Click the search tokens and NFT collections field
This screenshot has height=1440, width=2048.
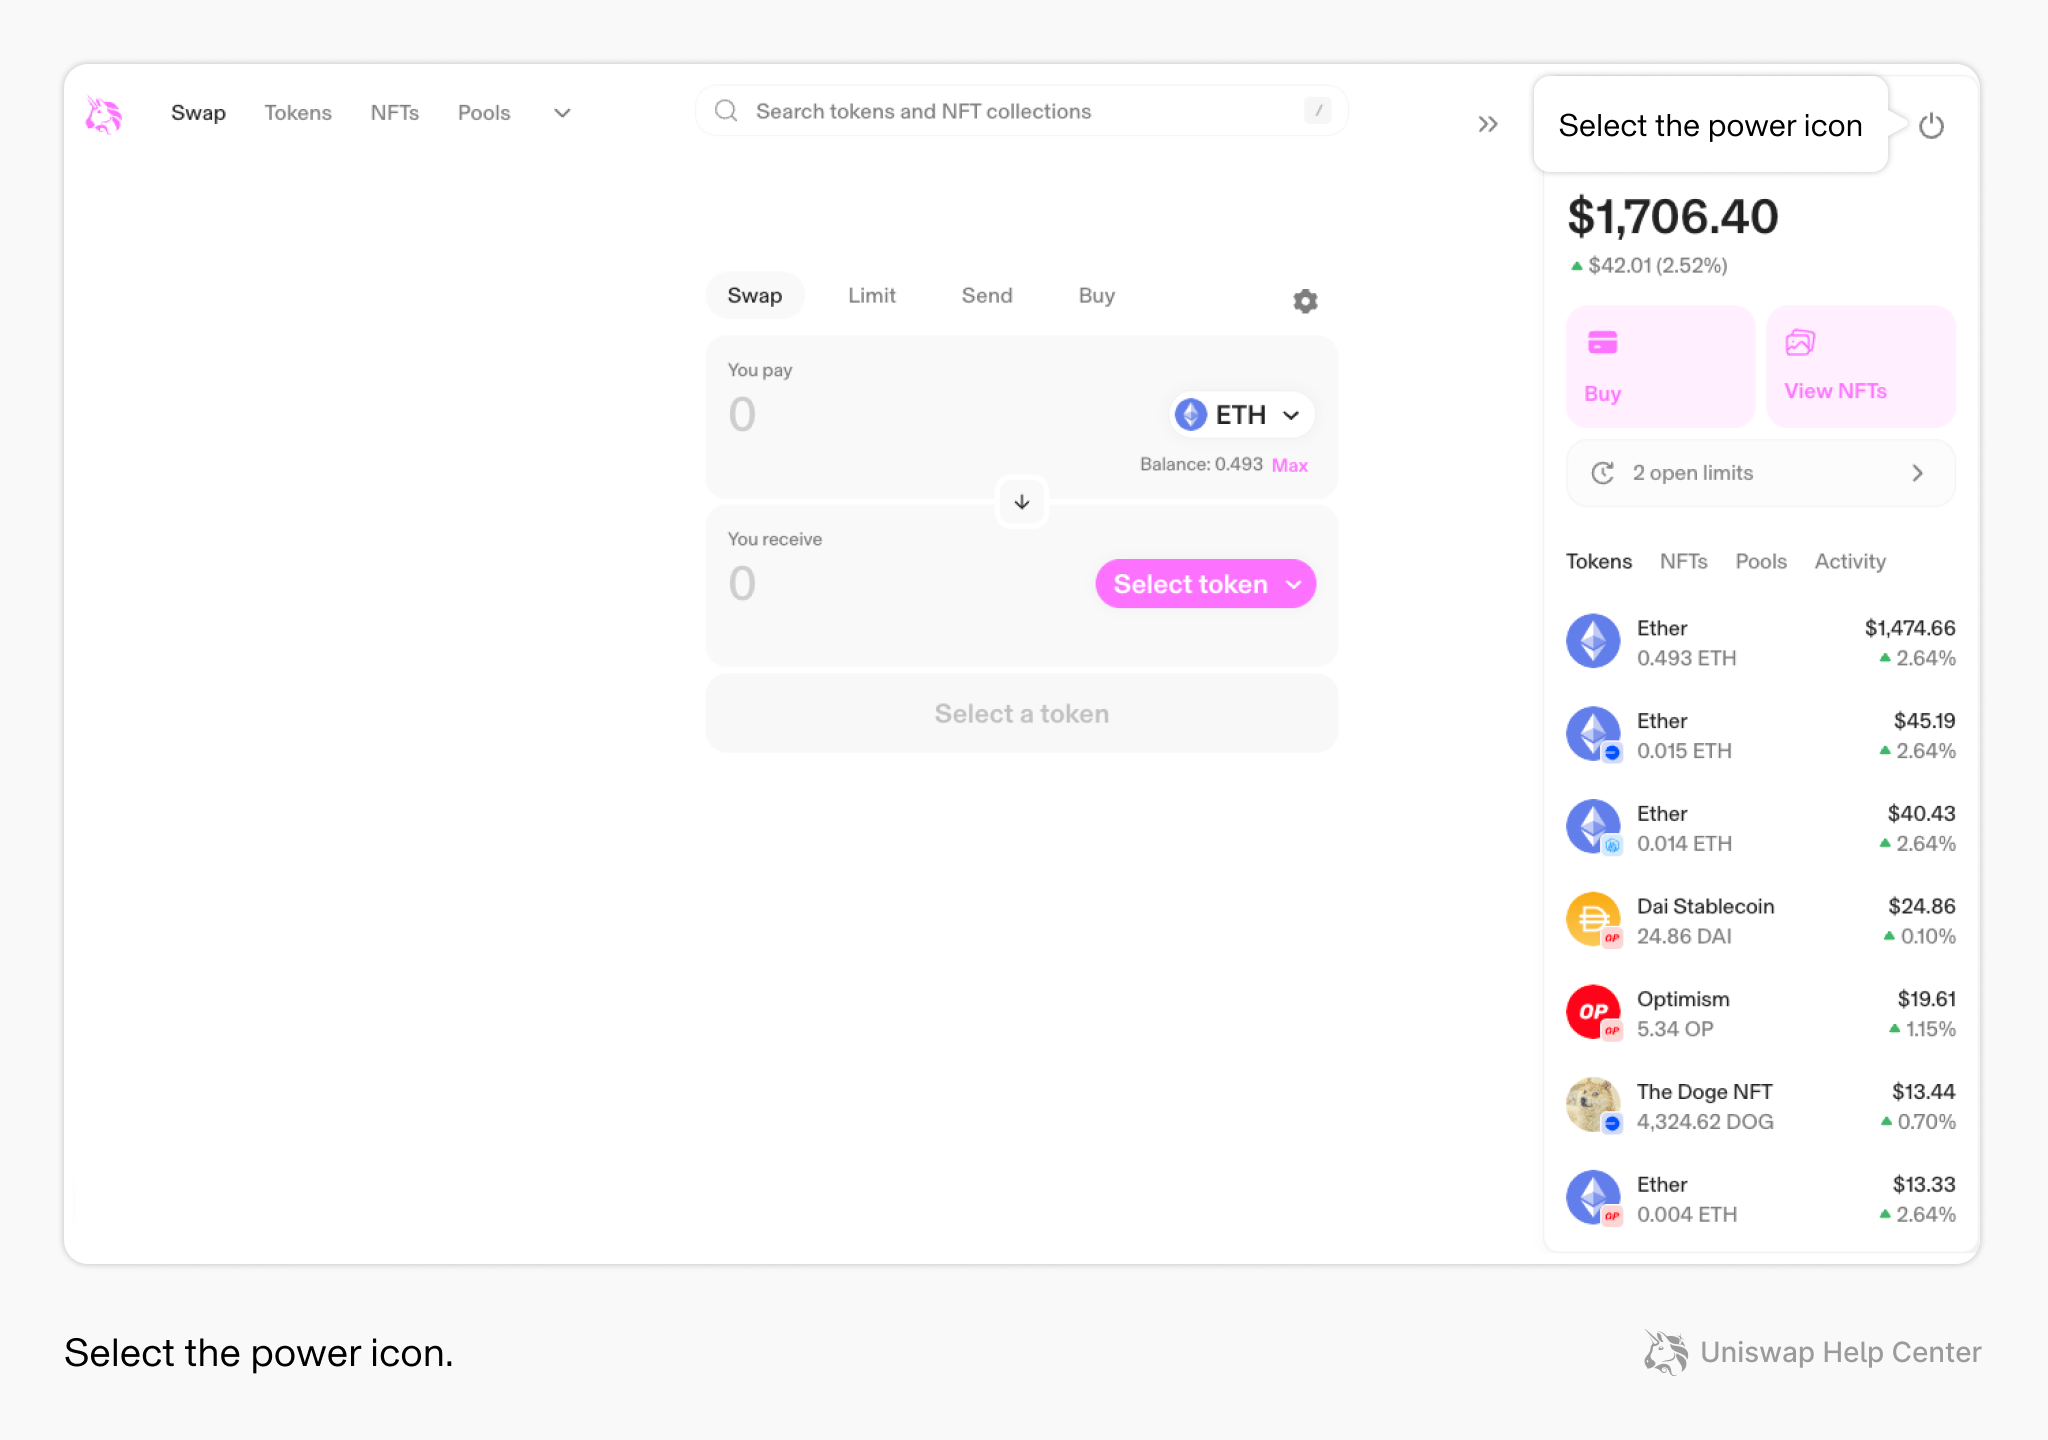coord(1021,111)
